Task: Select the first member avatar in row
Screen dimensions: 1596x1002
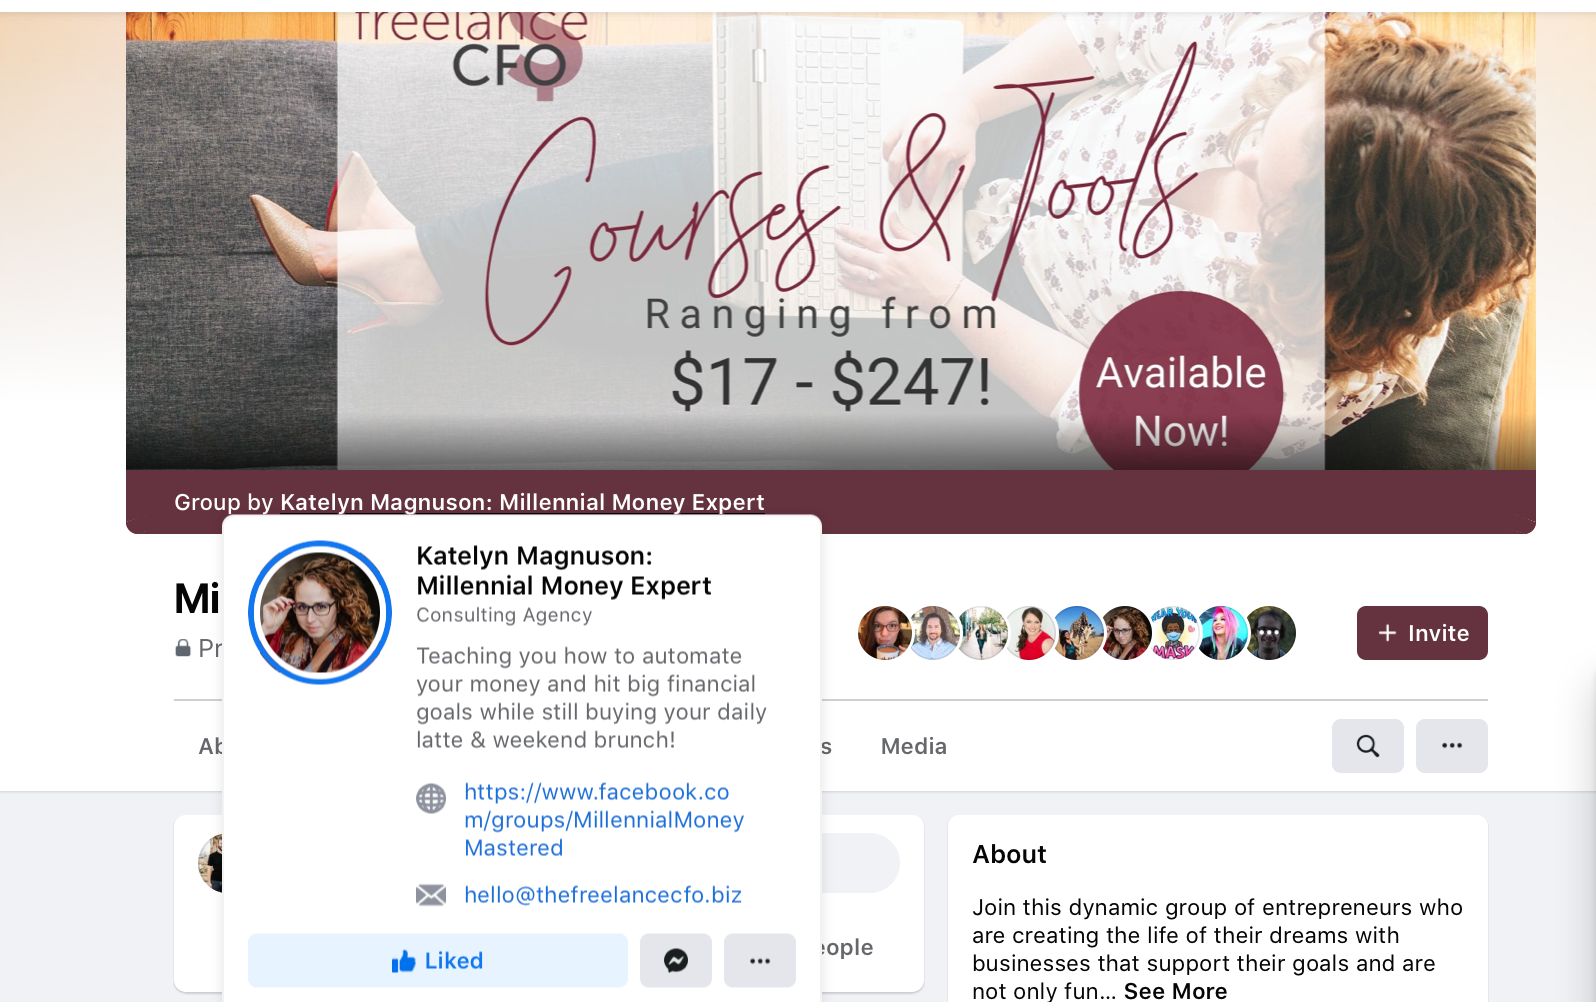Action: 884,633
